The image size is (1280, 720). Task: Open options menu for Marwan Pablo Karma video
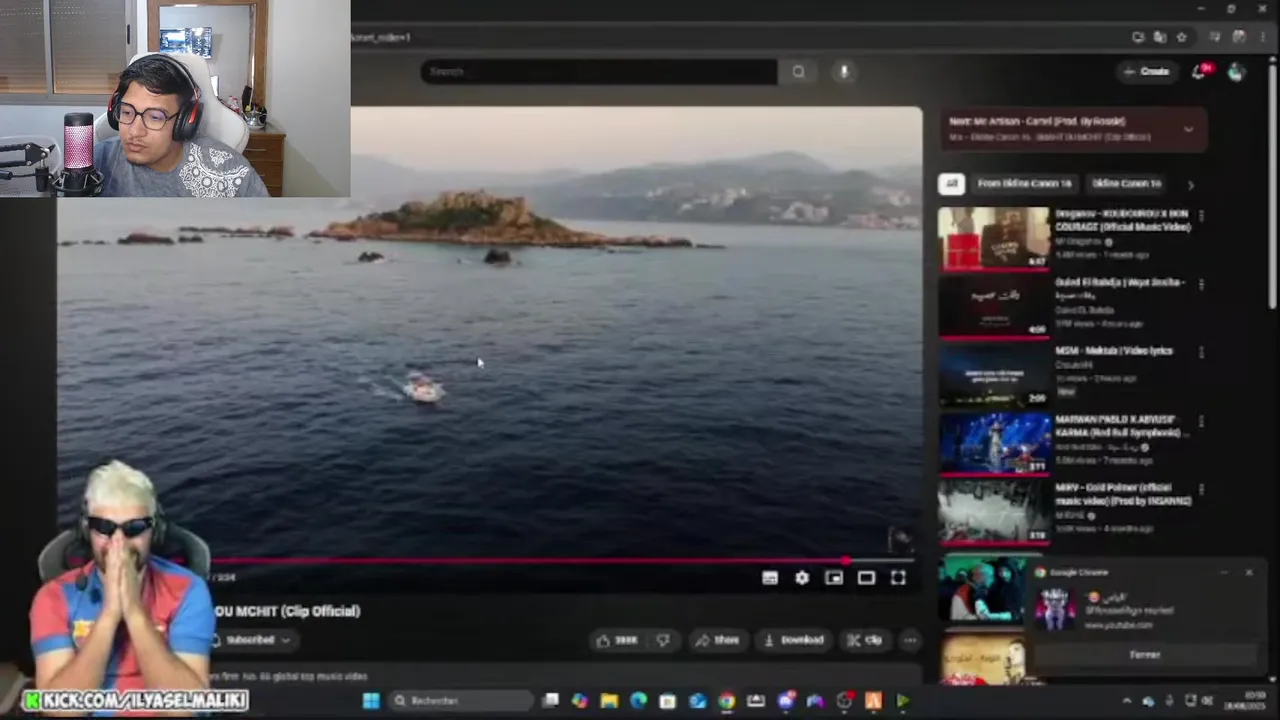pyautogui.click(x=1201, y=421)
